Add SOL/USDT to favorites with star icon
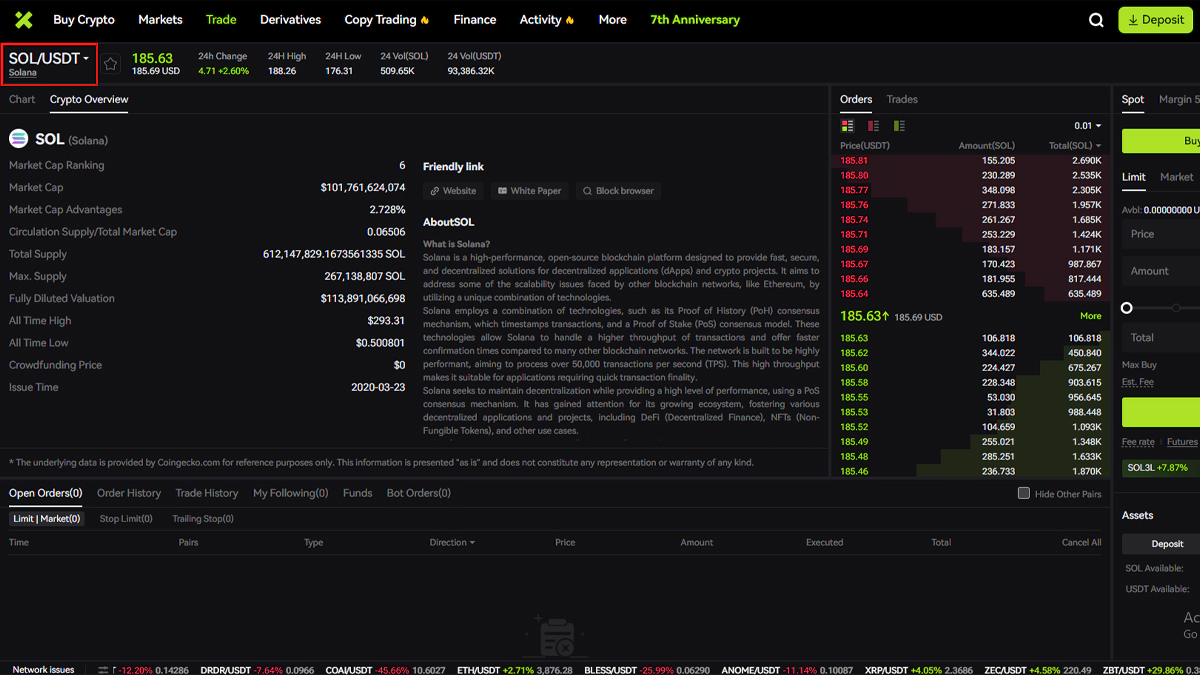 111,64
